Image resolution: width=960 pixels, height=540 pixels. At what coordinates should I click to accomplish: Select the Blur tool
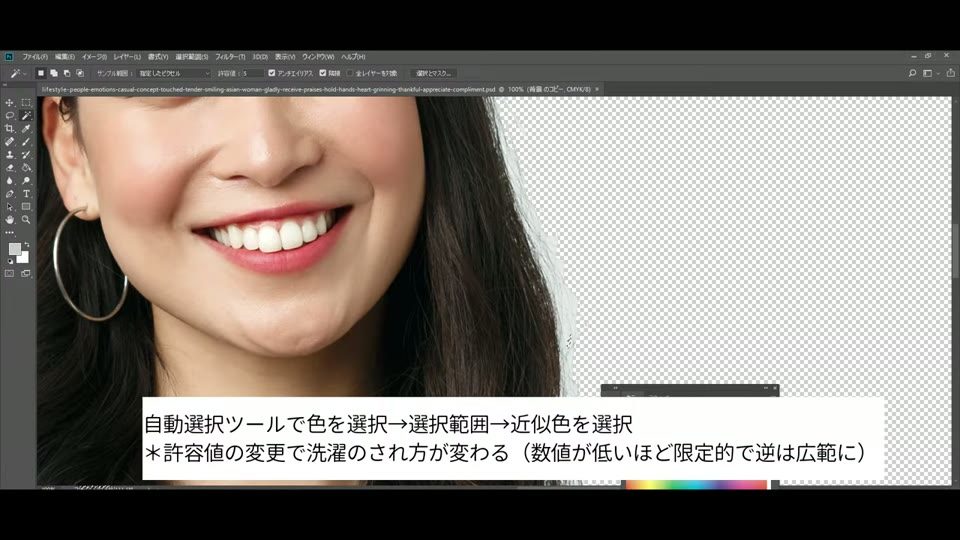point(9,181)
